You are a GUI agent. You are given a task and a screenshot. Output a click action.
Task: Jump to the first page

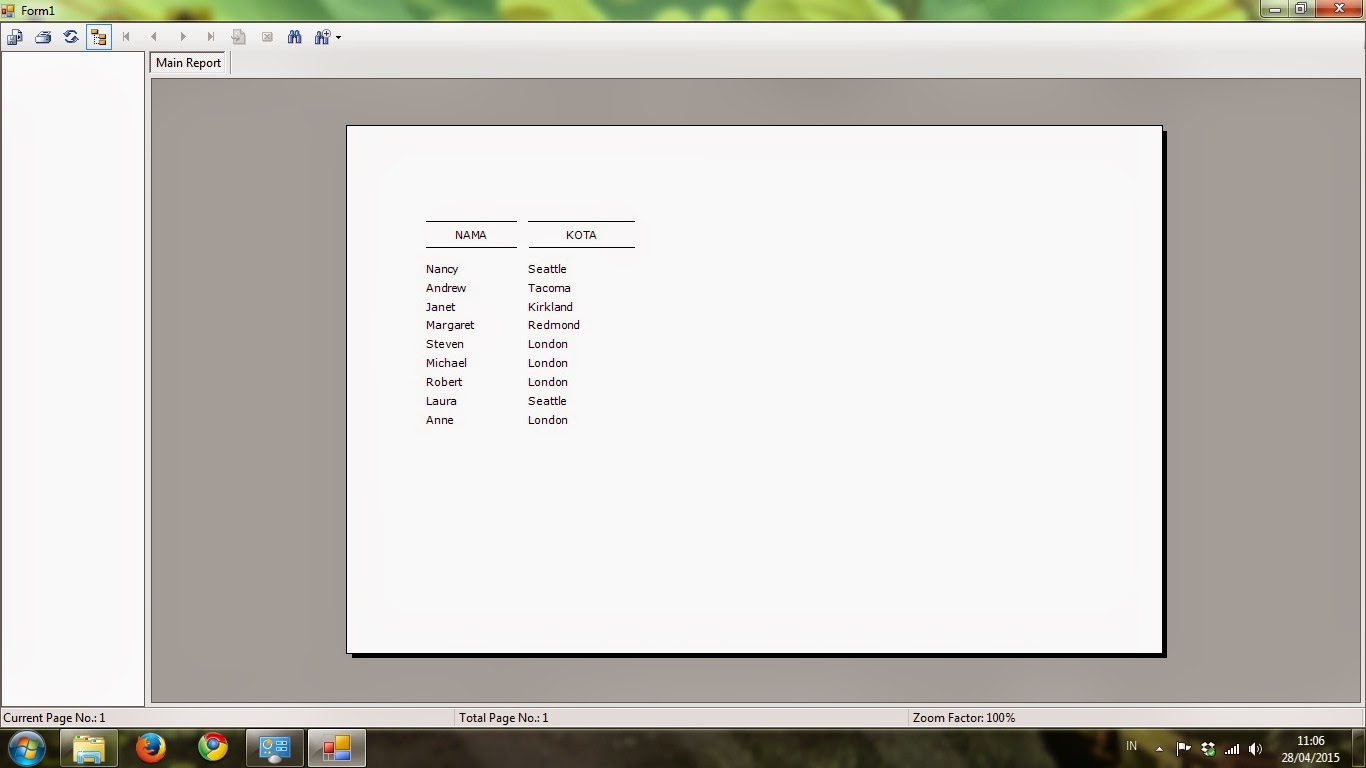pos(126,37)
